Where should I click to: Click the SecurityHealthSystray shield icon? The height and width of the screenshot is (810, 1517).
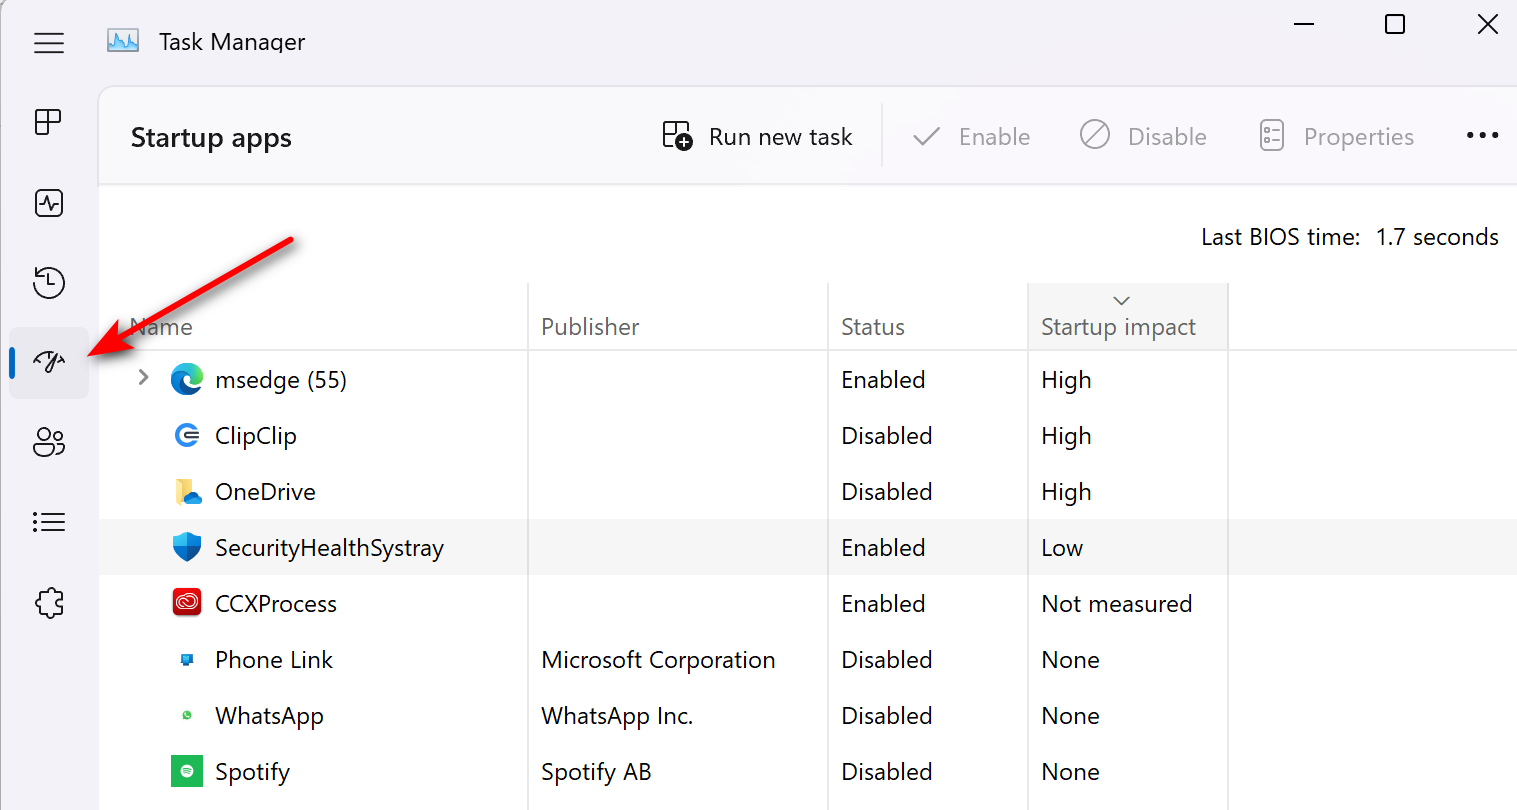(187, 547)
